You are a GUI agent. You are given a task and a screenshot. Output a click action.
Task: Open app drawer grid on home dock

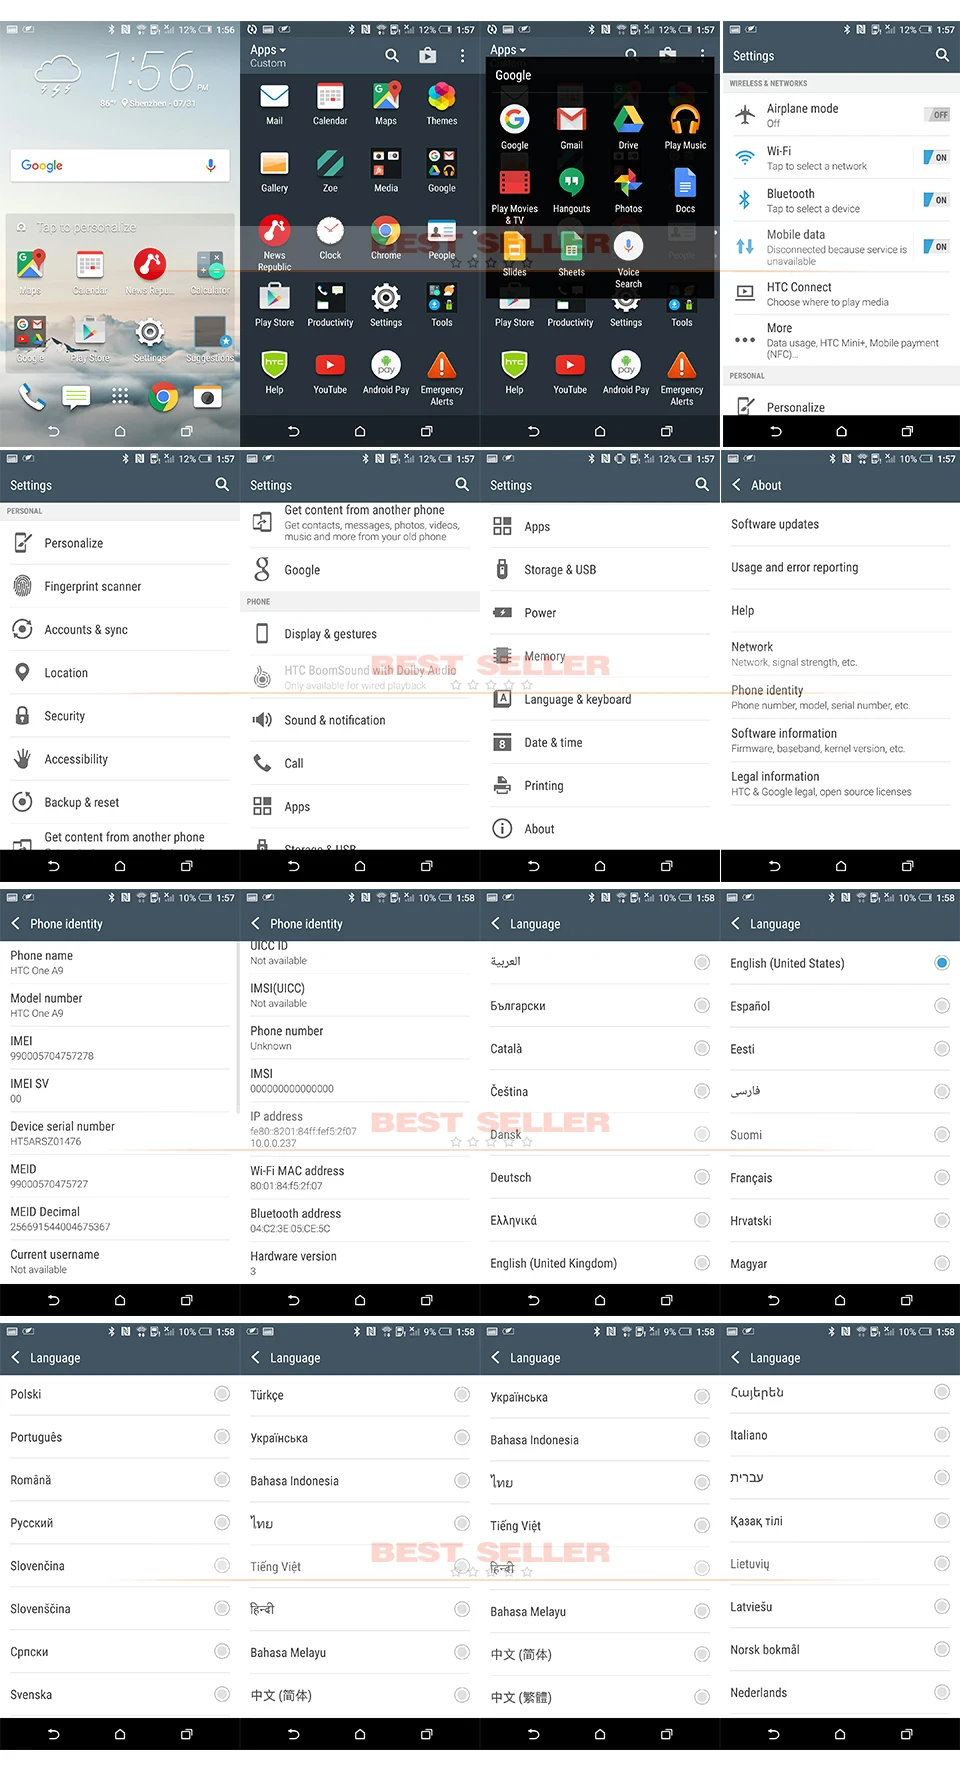point(120,397)
